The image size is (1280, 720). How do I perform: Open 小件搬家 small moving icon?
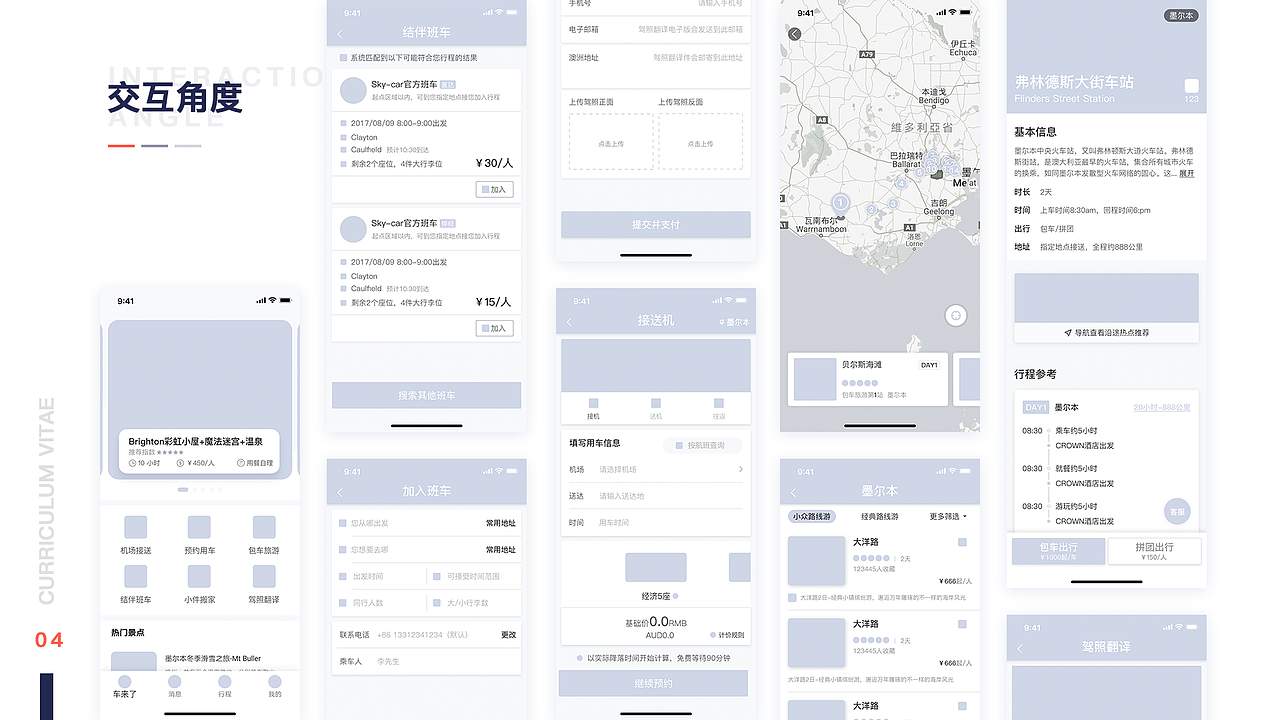(x=199, y=576)
